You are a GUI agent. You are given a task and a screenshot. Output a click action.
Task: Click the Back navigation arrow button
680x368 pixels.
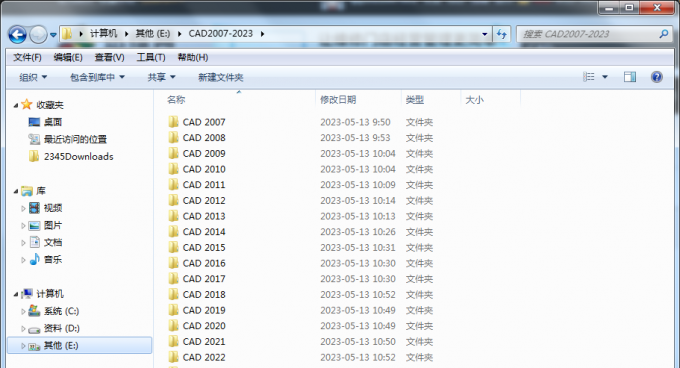17,34
